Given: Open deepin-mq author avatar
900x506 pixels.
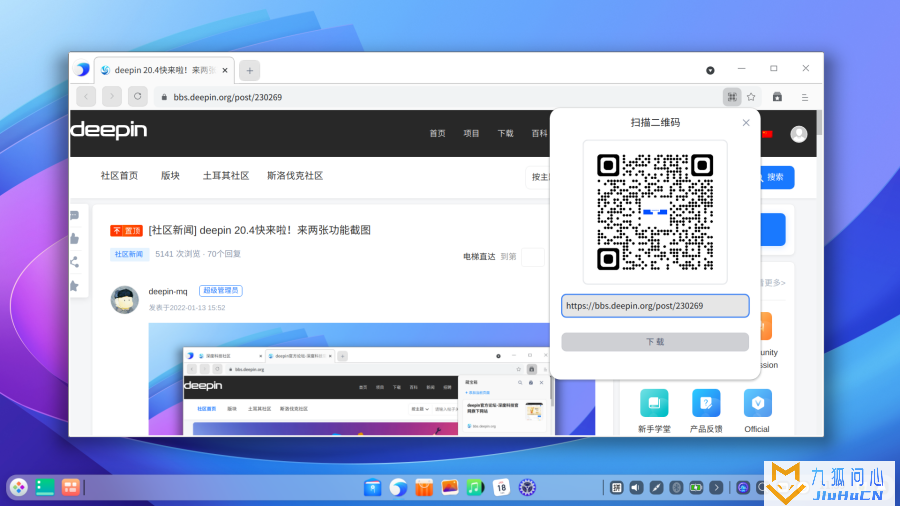Looking at the screenshot, I should (x=125, y=299).
